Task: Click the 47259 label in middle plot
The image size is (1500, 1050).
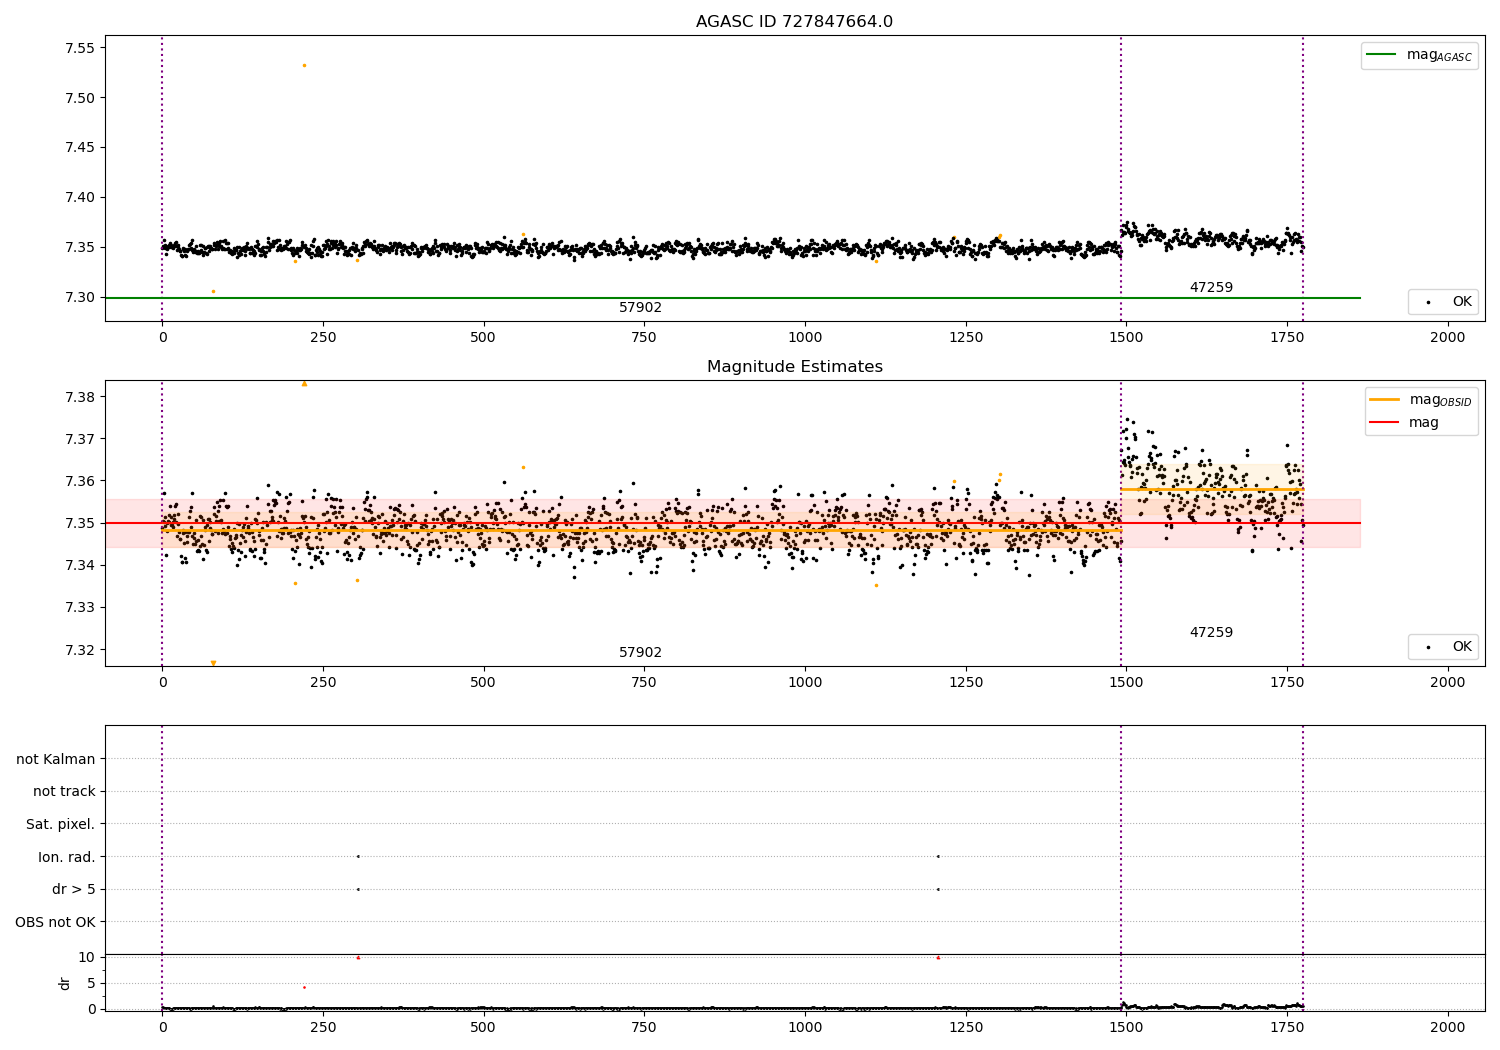Action: (1211, 633)
